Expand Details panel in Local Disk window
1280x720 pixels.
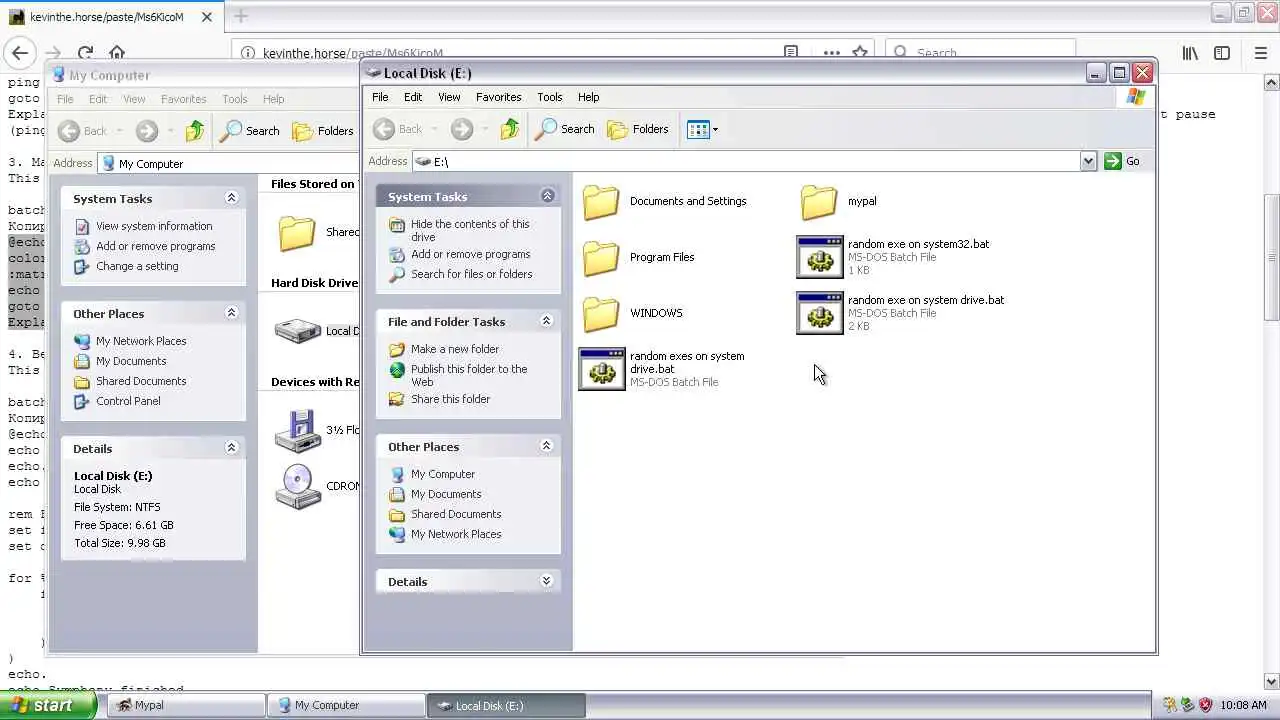546,581
